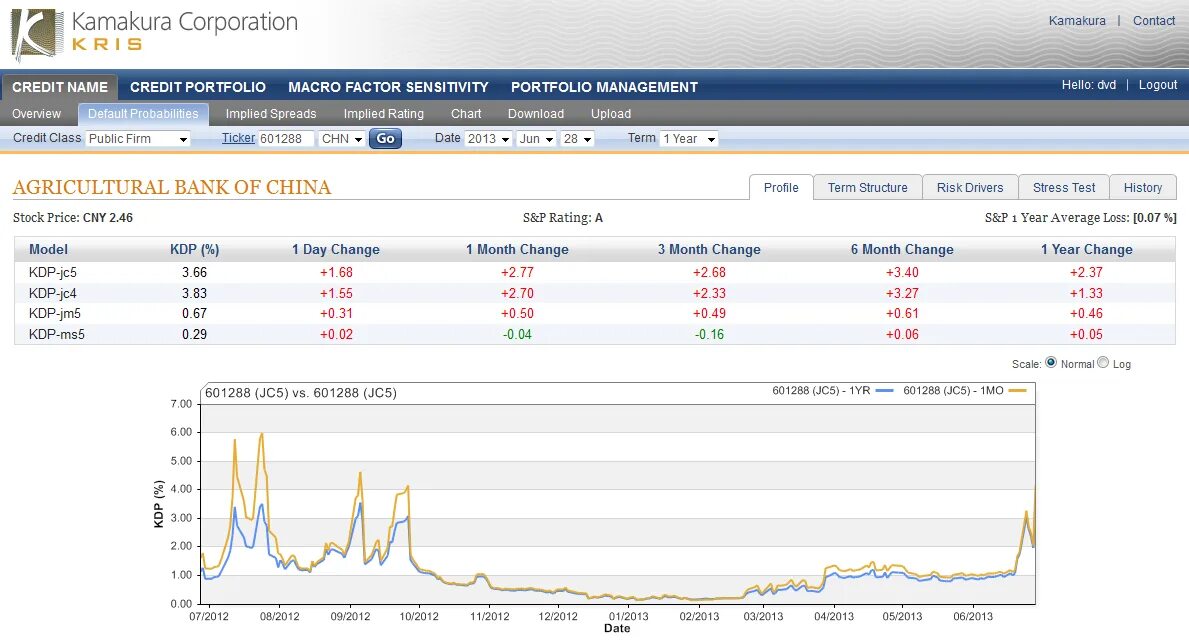
Task: Click the AGRICULTURAL BANK OF CHINA heading
Action: click(x=172, y=187)
